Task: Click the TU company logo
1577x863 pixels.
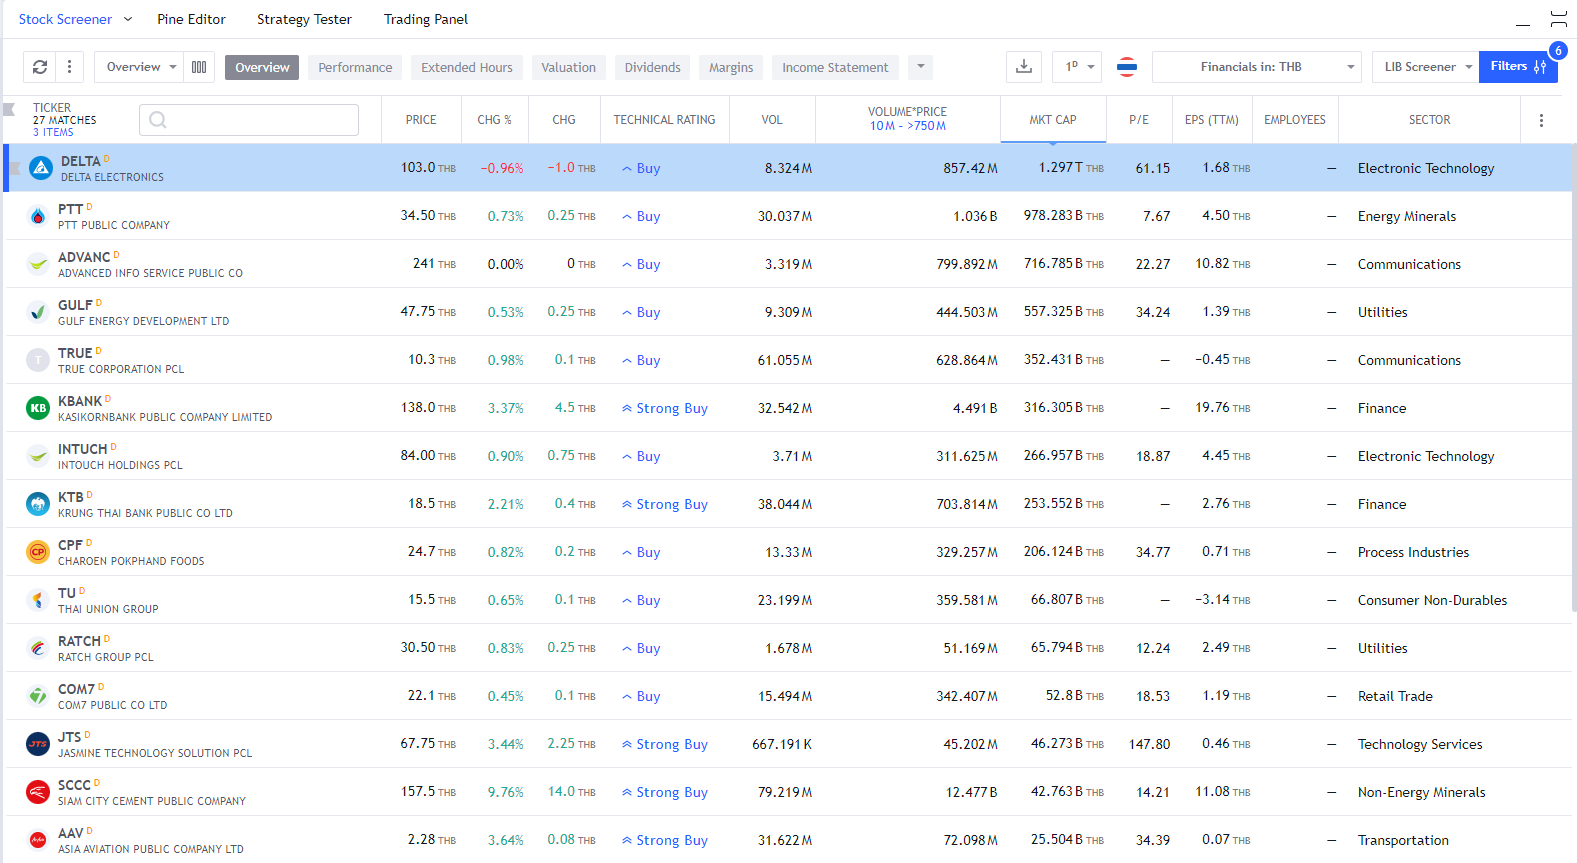Action: click(38, 600)
